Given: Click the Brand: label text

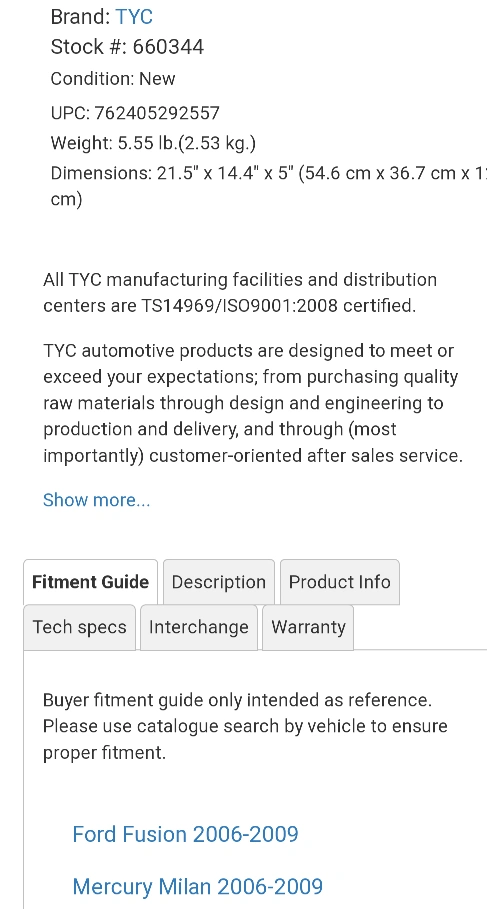Looking at the screenshot, I should coord(81,16).
